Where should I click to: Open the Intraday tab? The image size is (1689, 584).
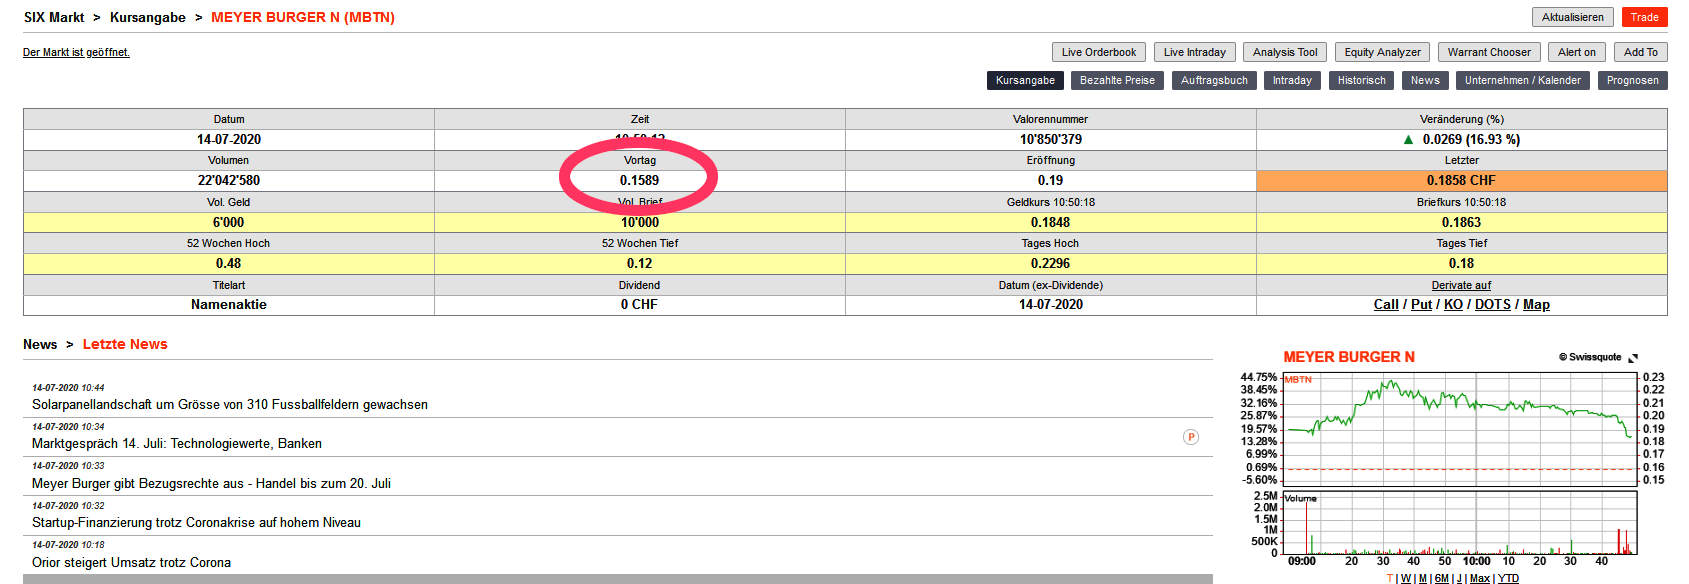tap(1292, 80)
